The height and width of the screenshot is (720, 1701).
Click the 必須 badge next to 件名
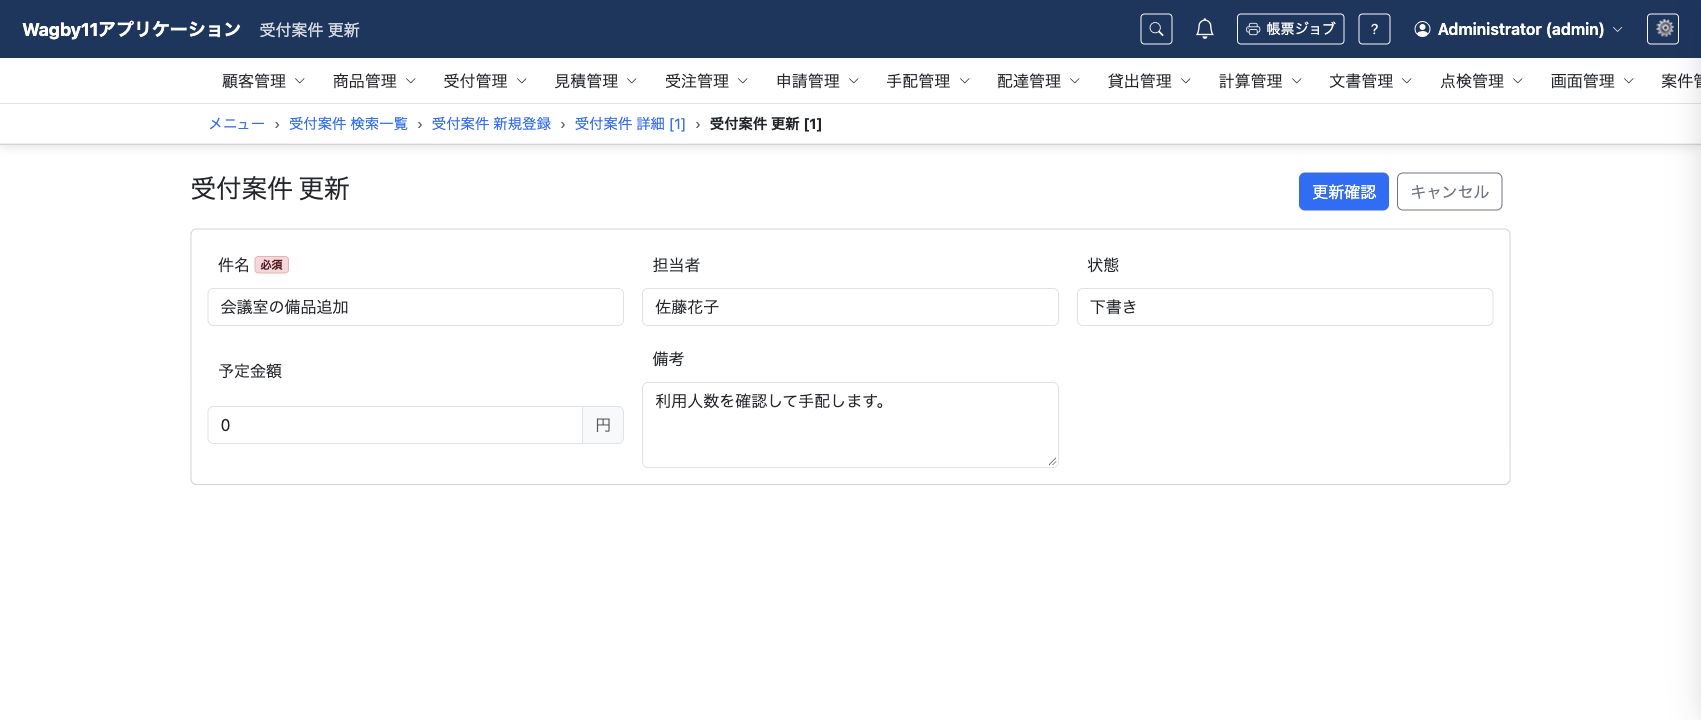(x=271, y=265)
